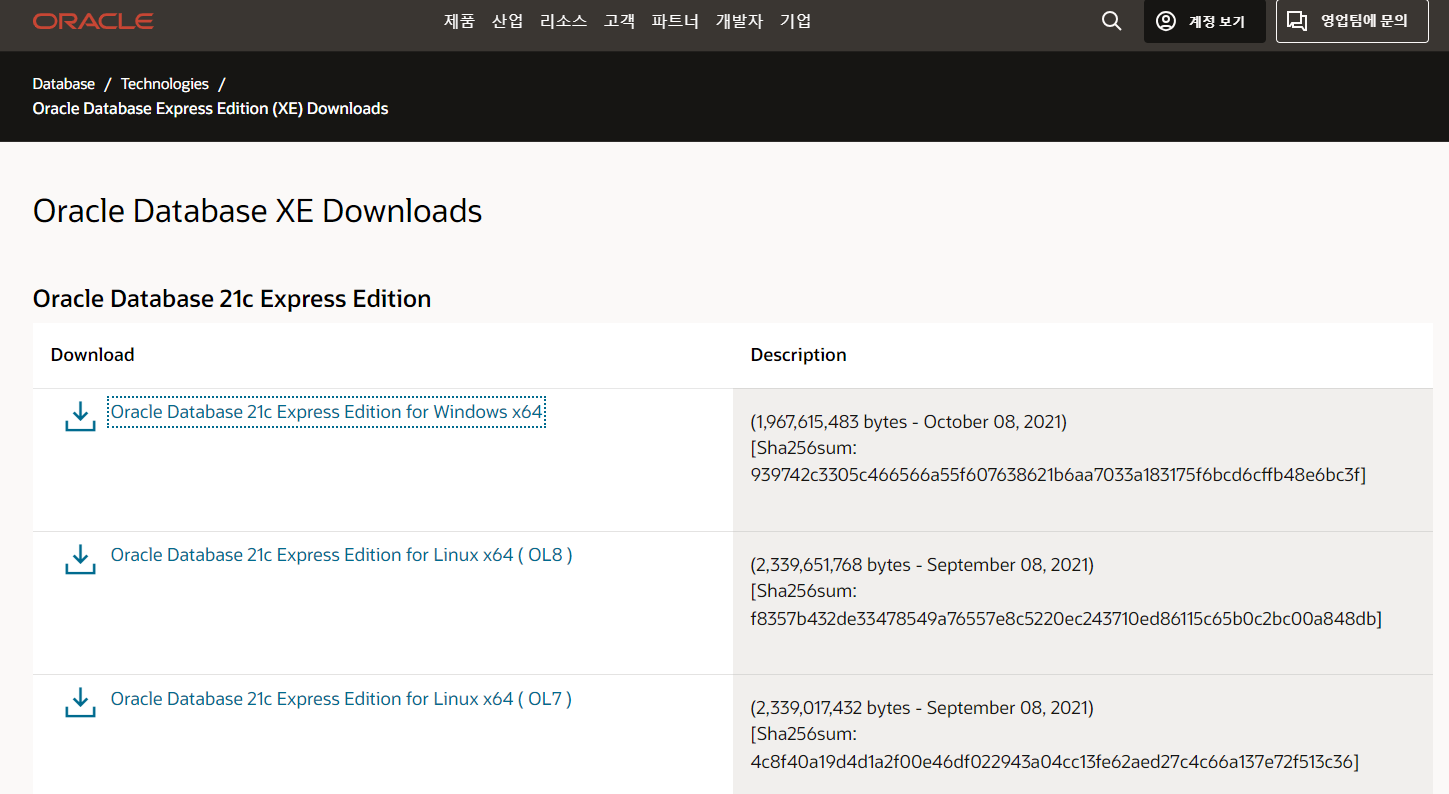
Task: Open the 기업 menu
Action: 795,21
